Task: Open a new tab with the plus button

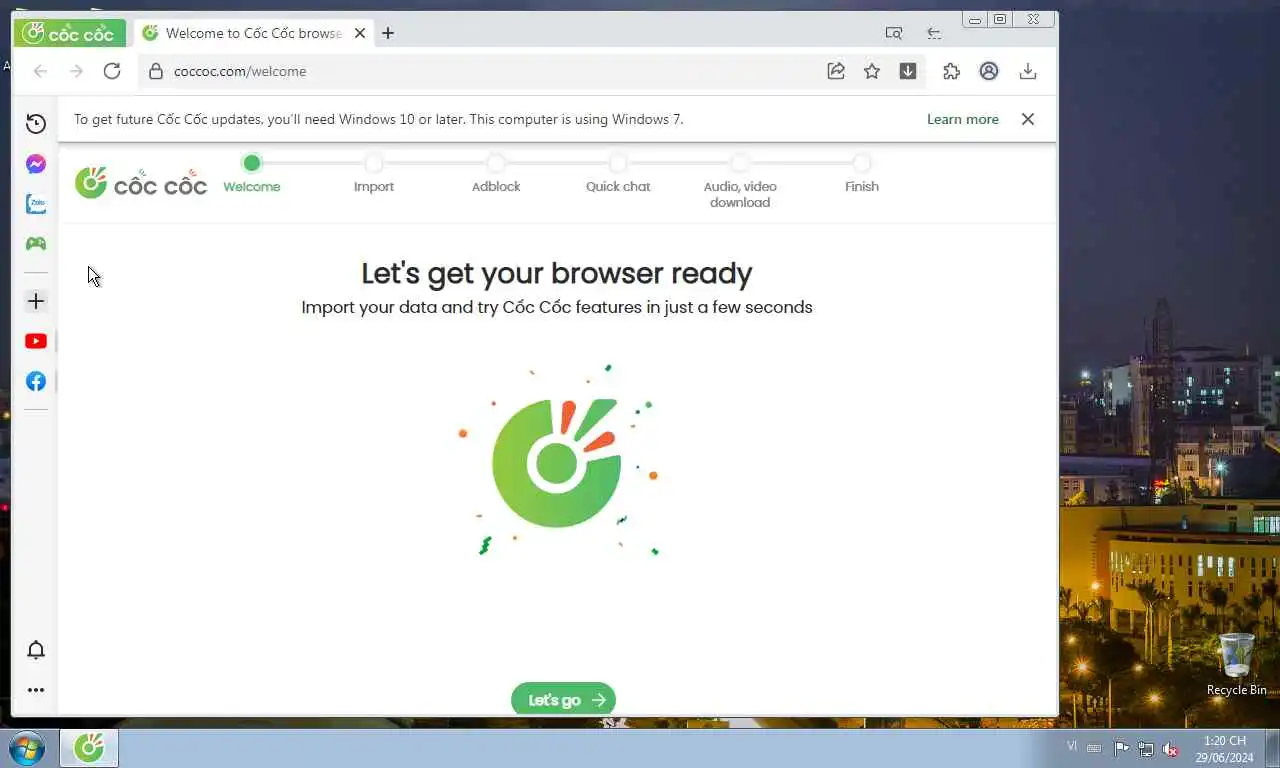Action: coord(388,33)
